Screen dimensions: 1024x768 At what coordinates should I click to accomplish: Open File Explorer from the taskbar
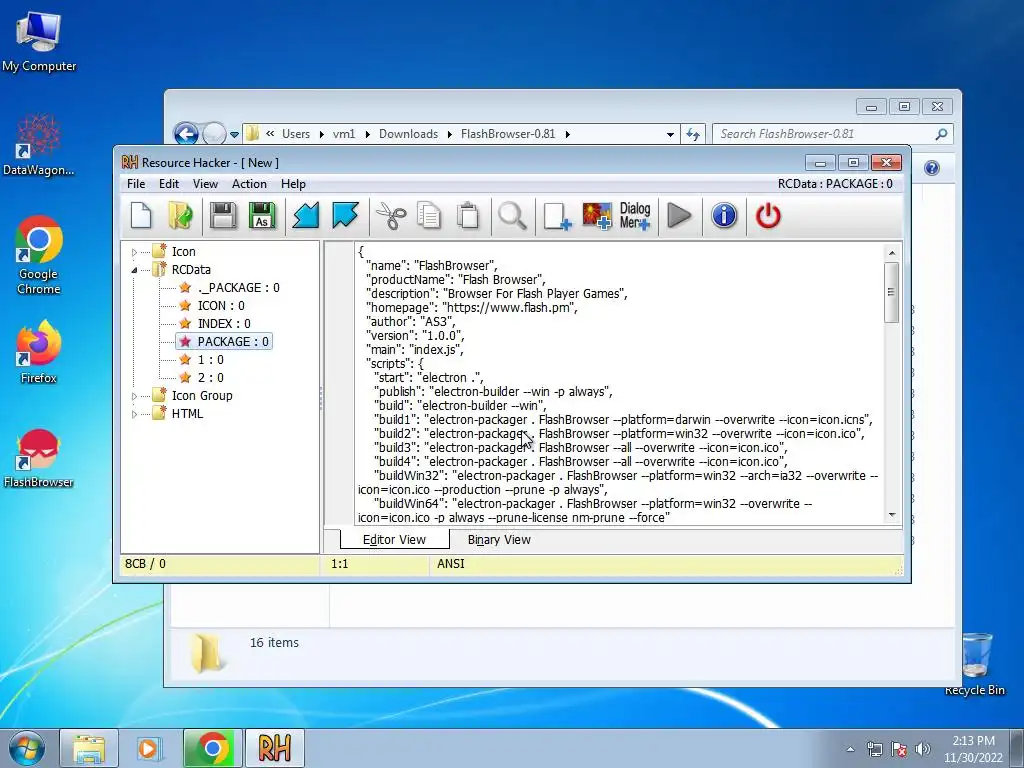coord(89,748)
